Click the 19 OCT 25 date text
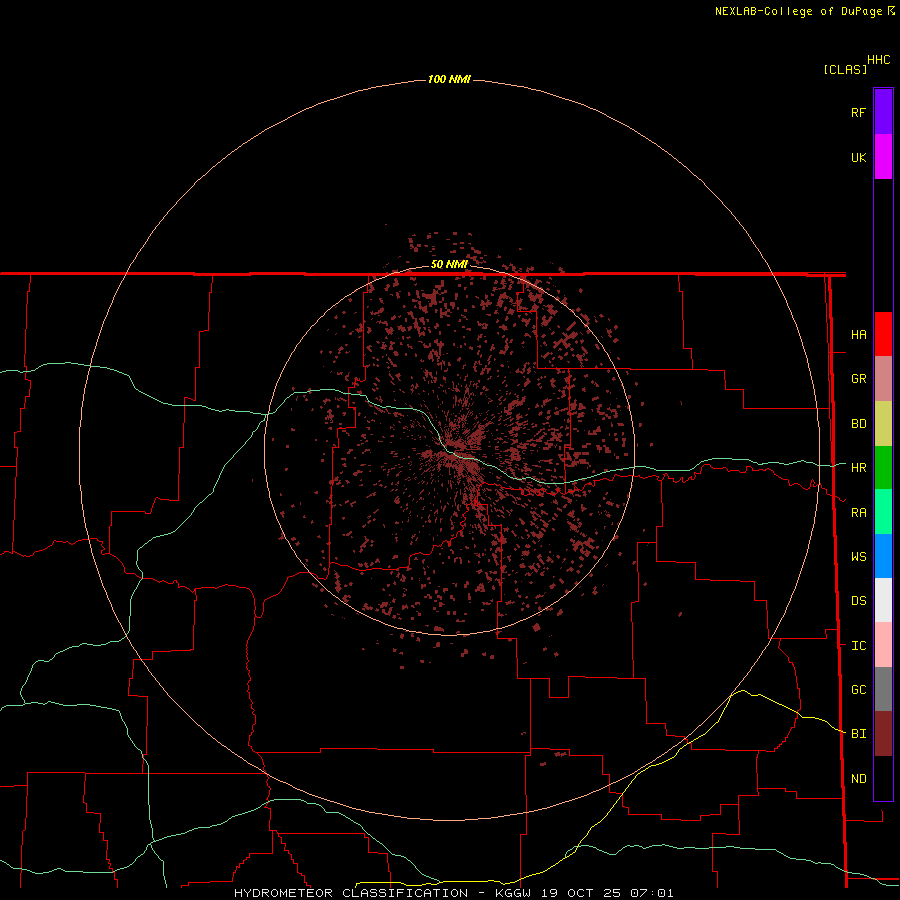900x900 pixels. click(579, 893)
